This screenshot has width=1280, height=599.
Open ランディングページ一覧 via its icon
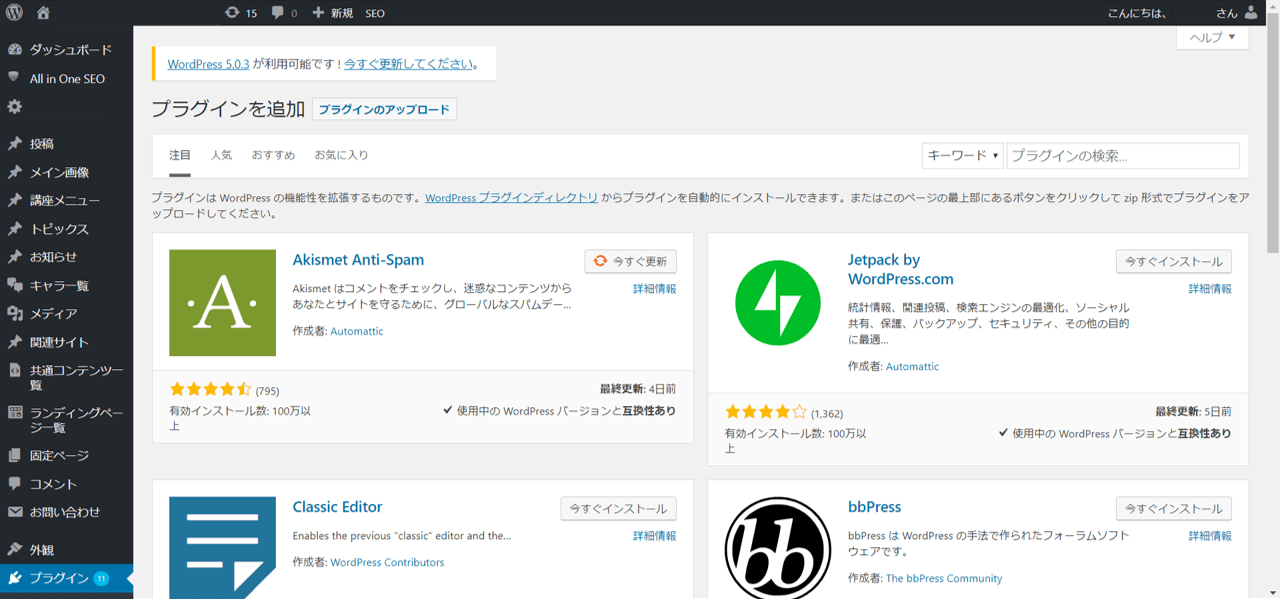click(x=14, y=412)
